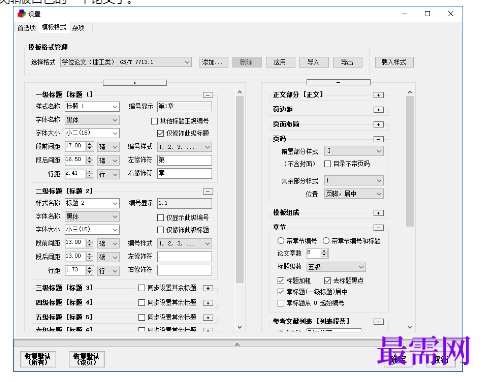
Task: Click 恢复默认(所有) button
Action: pyautogui.click(x=37, y=359)
